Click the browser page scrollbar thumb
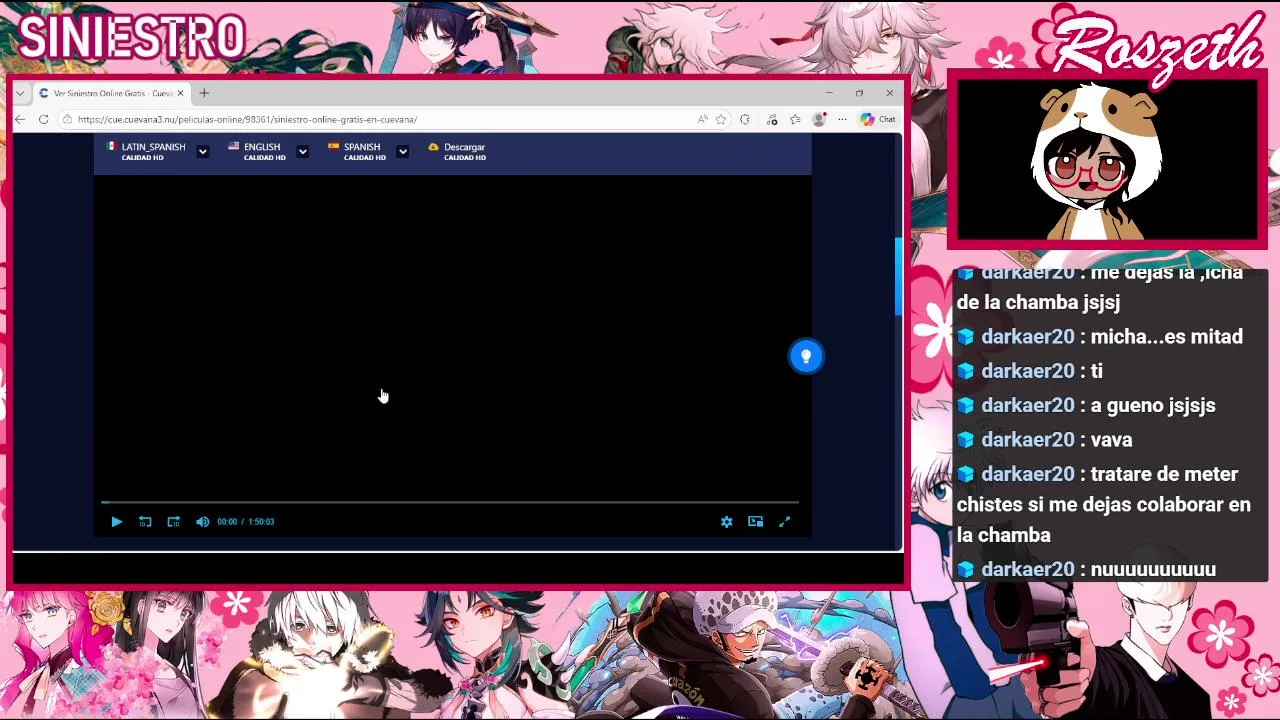 [898, 276]
